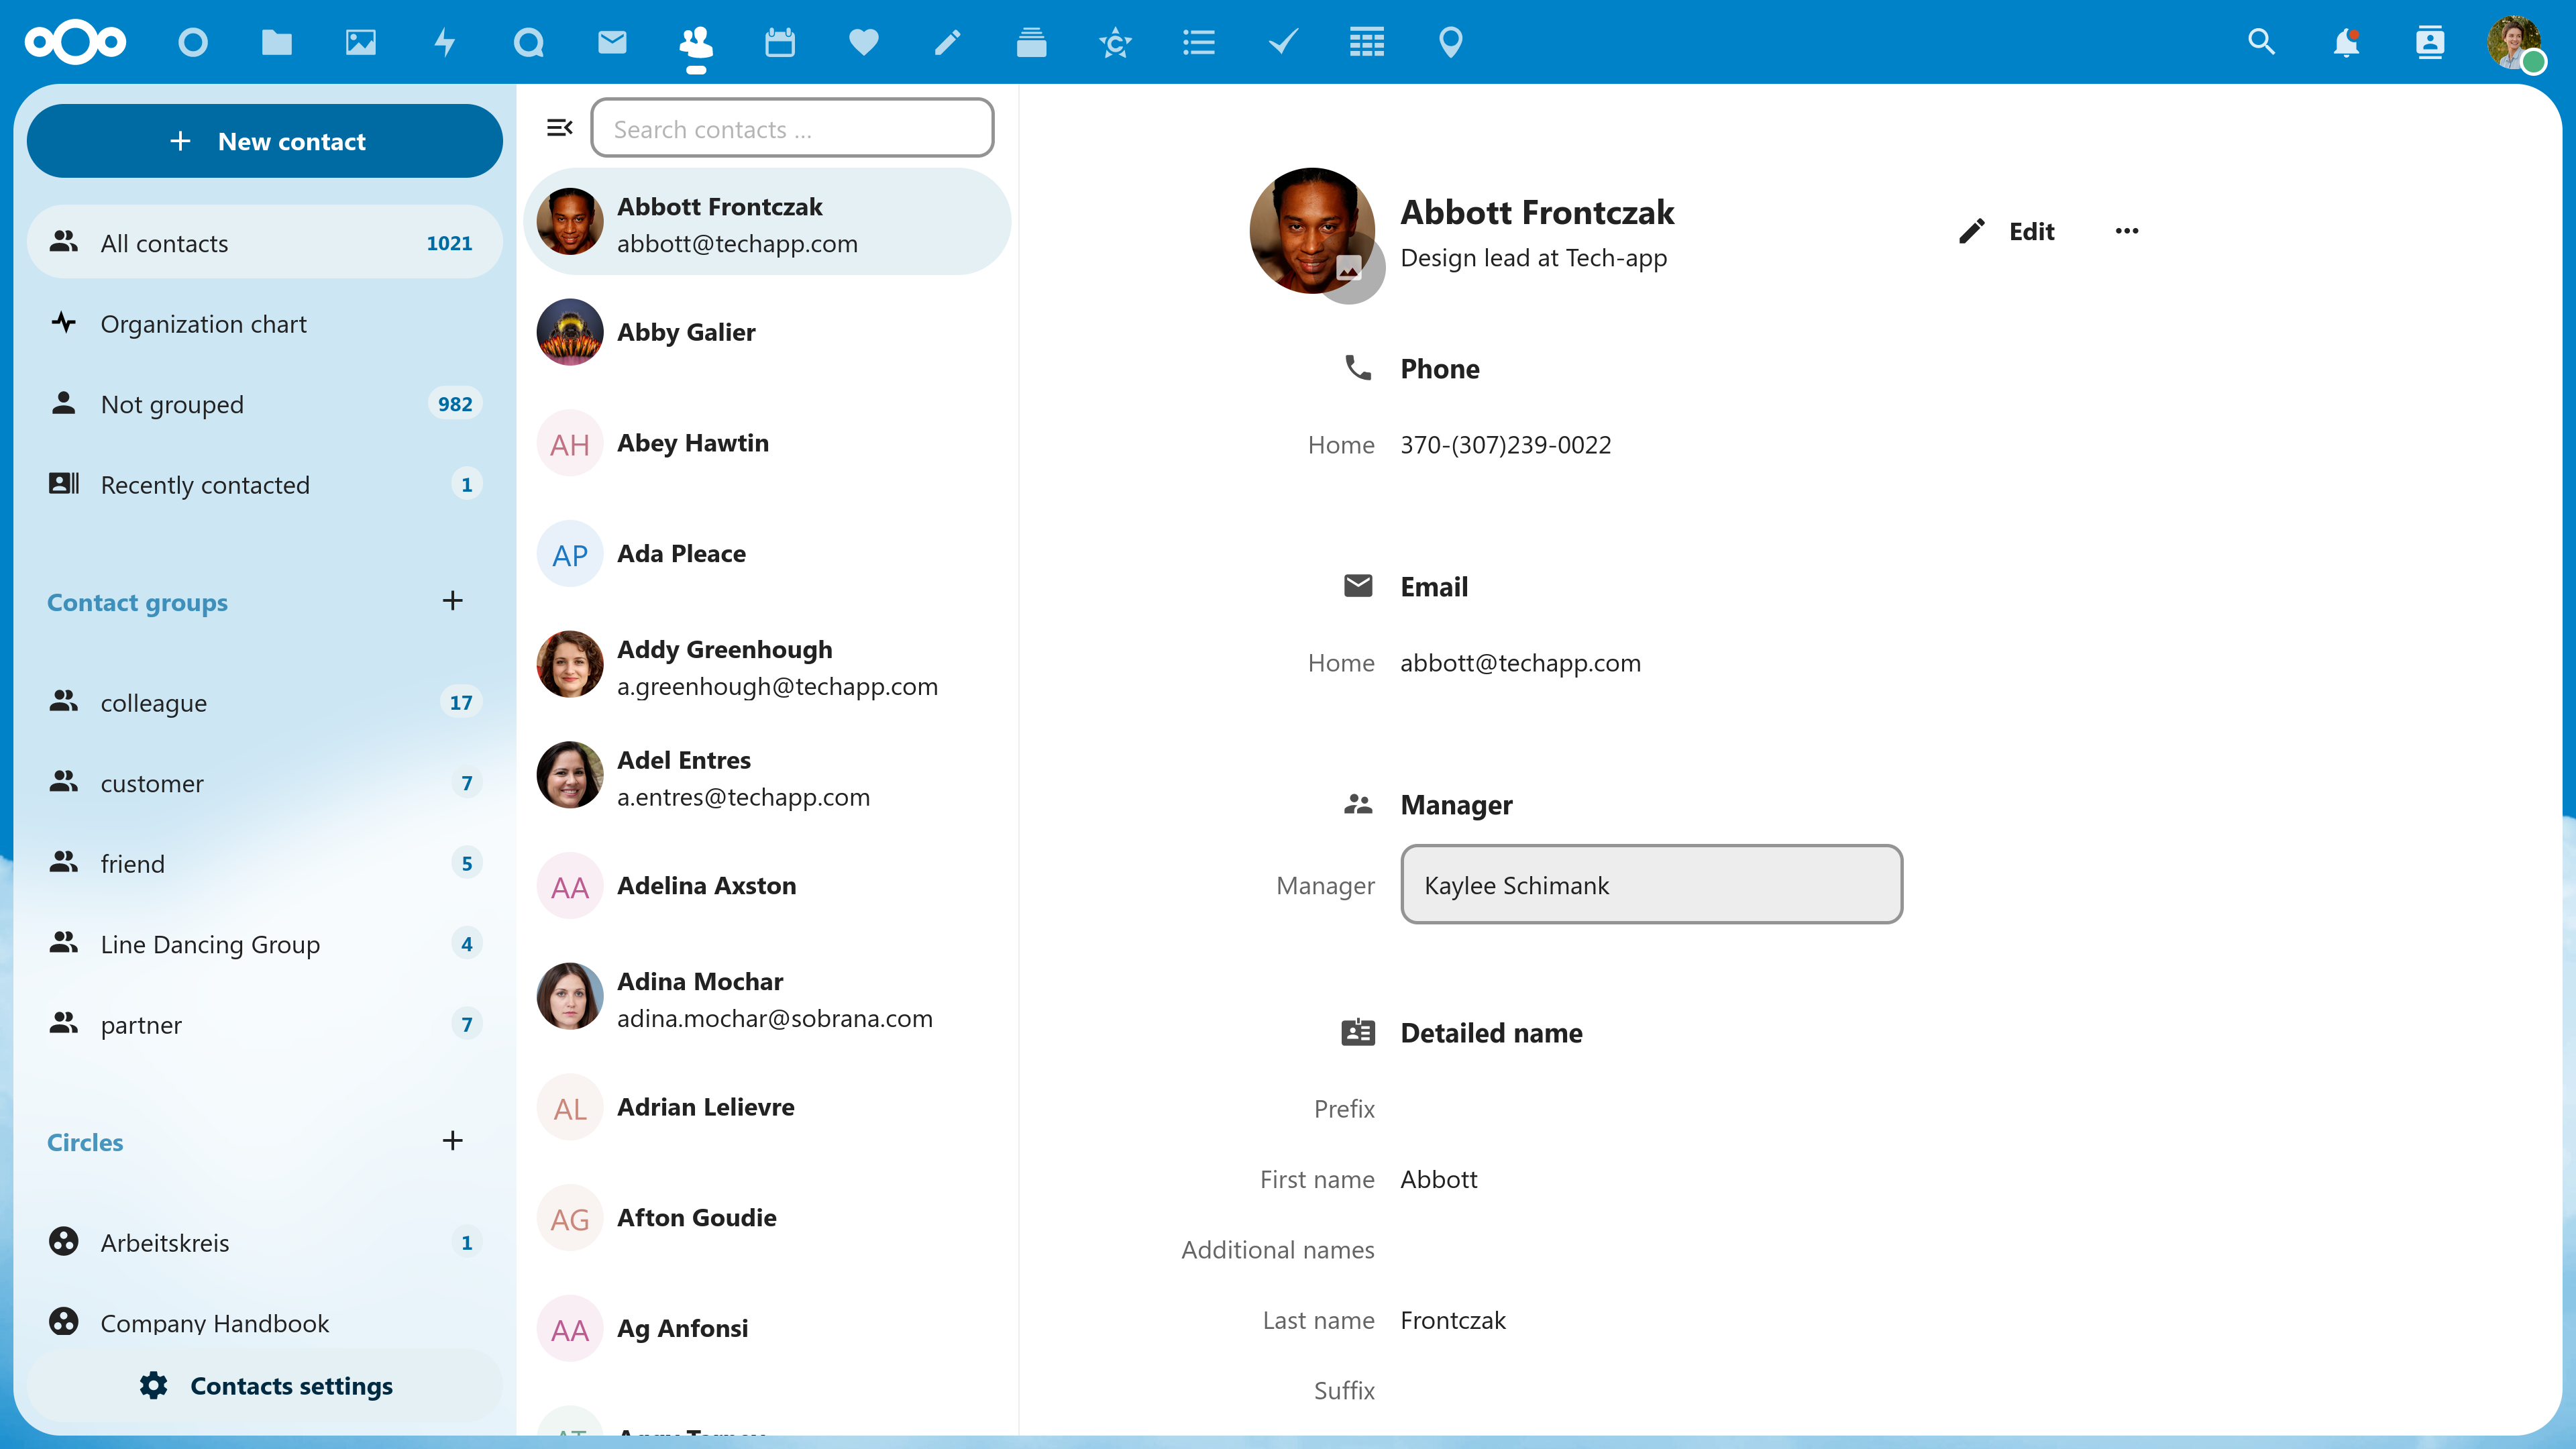The width and height of the screenshot is (2576, 1449).
Task: Select Ag Anfonsi contact
Action: click(767, 1329)
